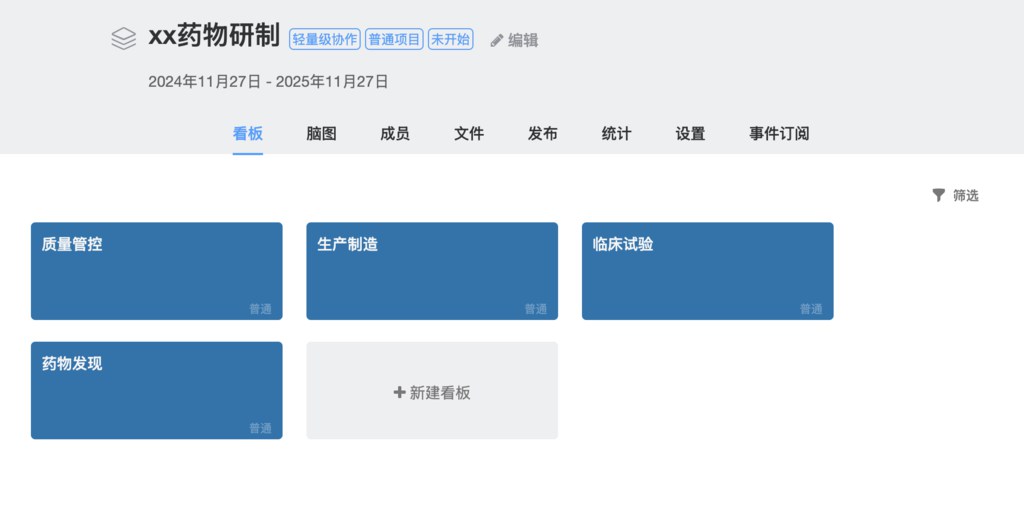Image resolution: width=1024 pixels, height=525 pixels.
Task: Open the 文件 tab
Action: tap(469, 134)
